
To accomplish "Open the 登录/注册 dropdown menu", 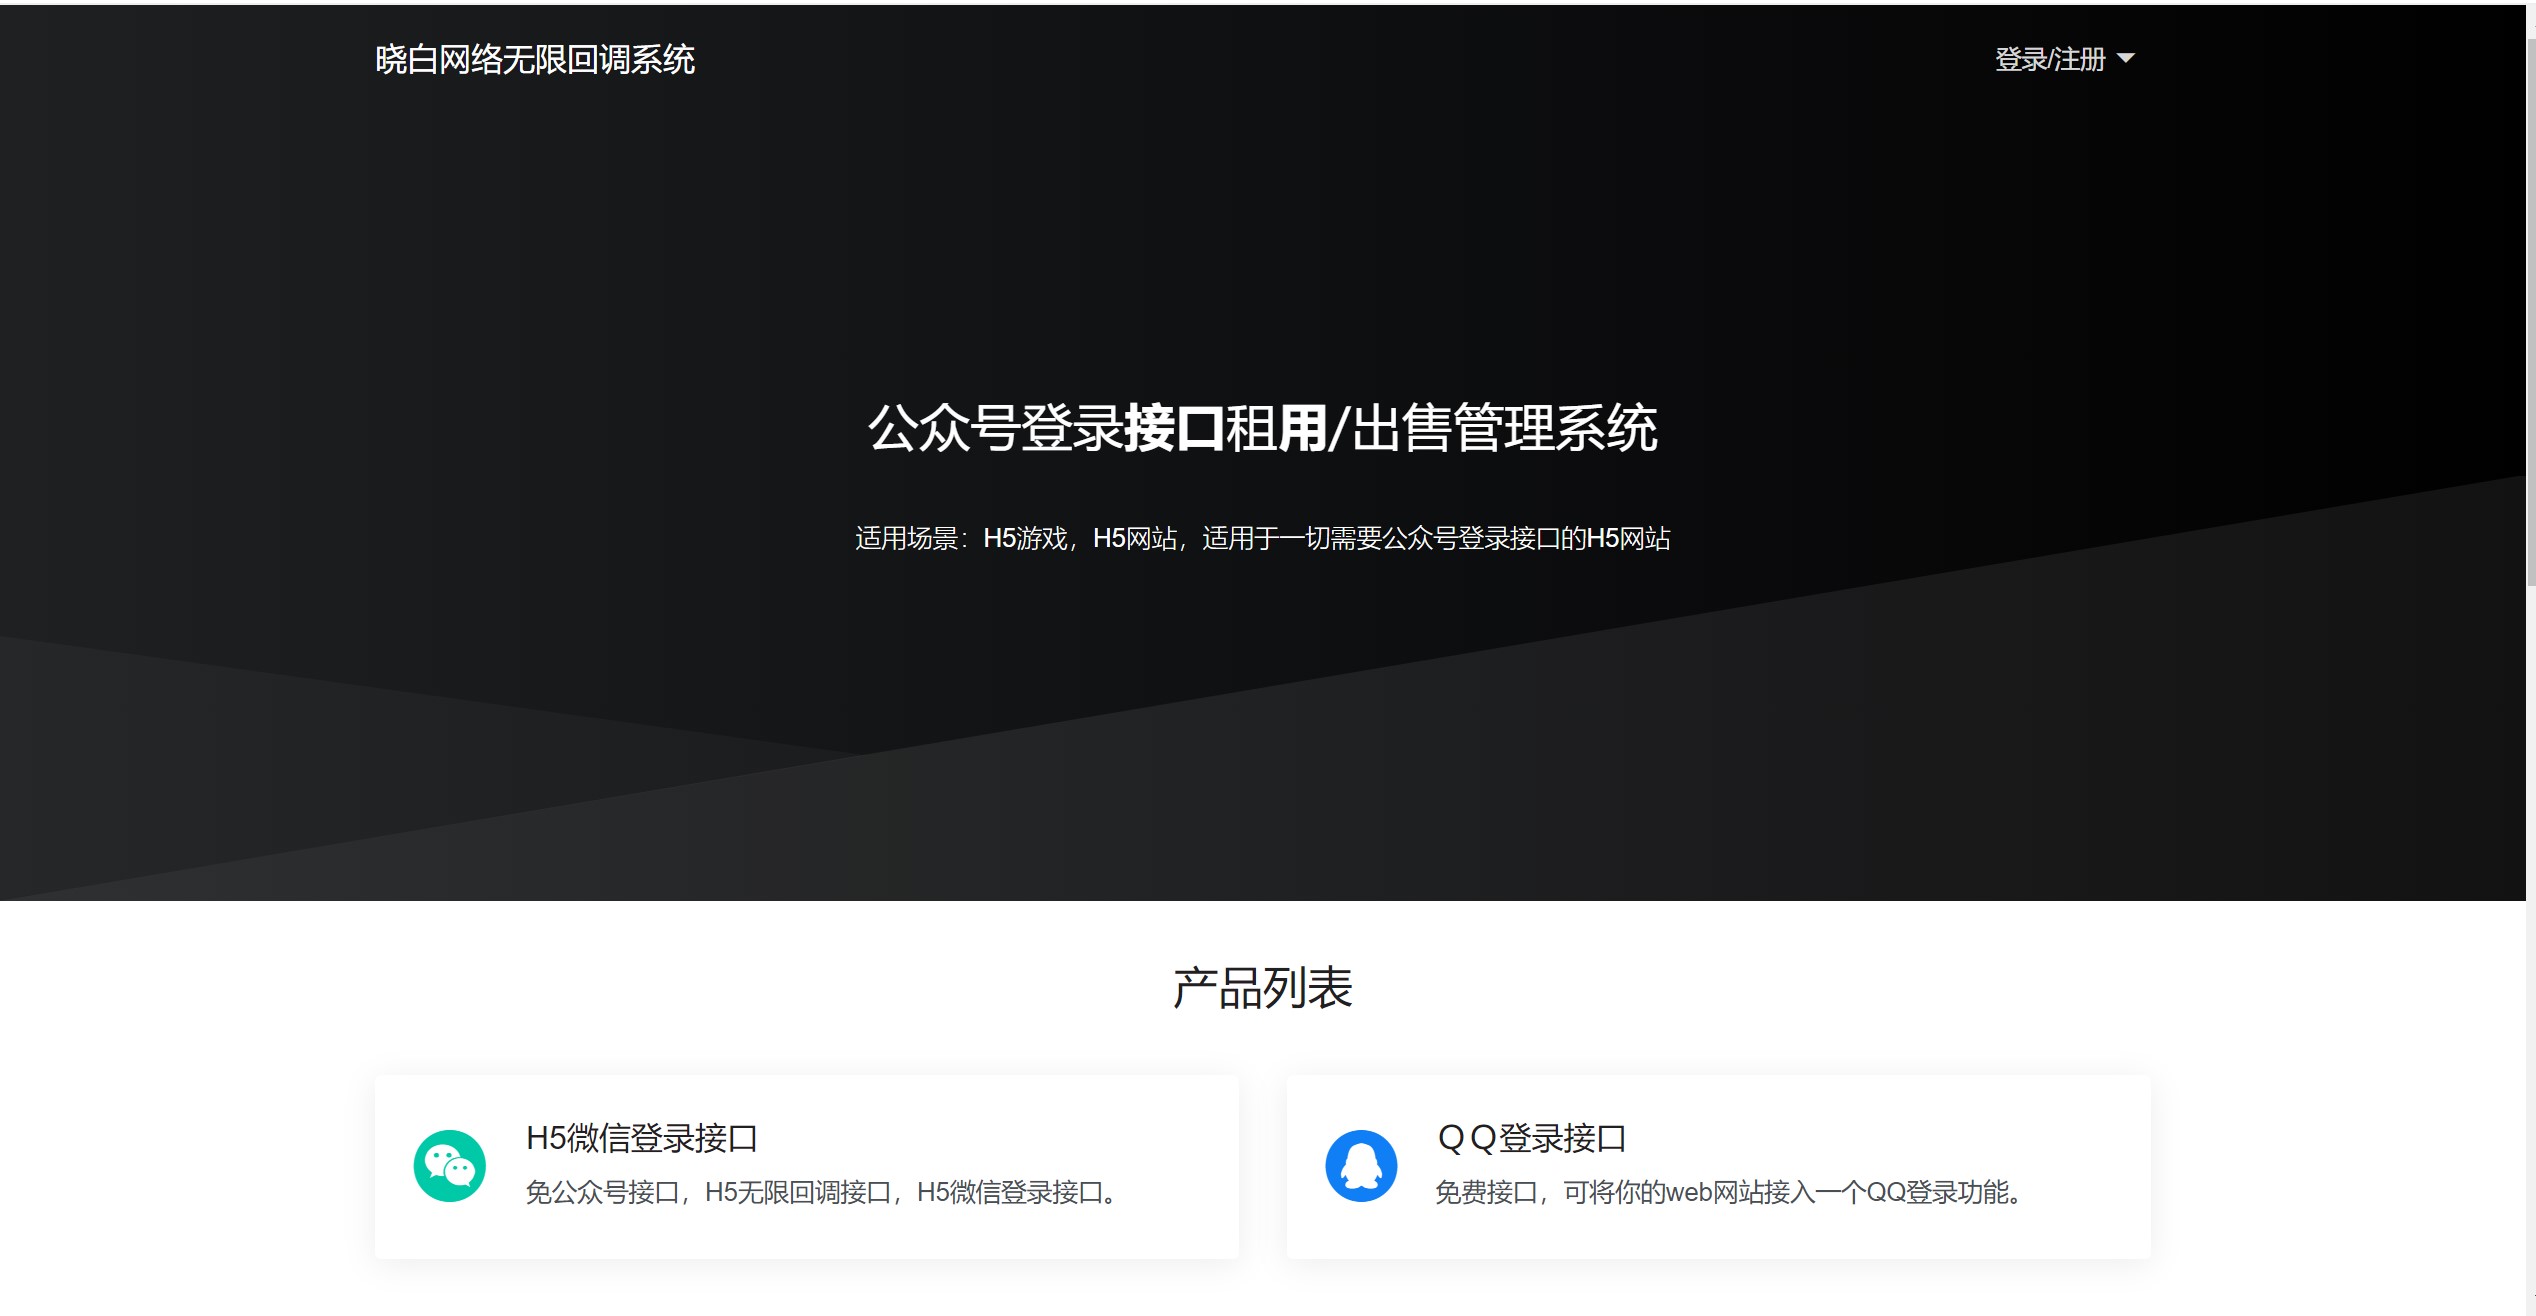I will click(2064, 59).
